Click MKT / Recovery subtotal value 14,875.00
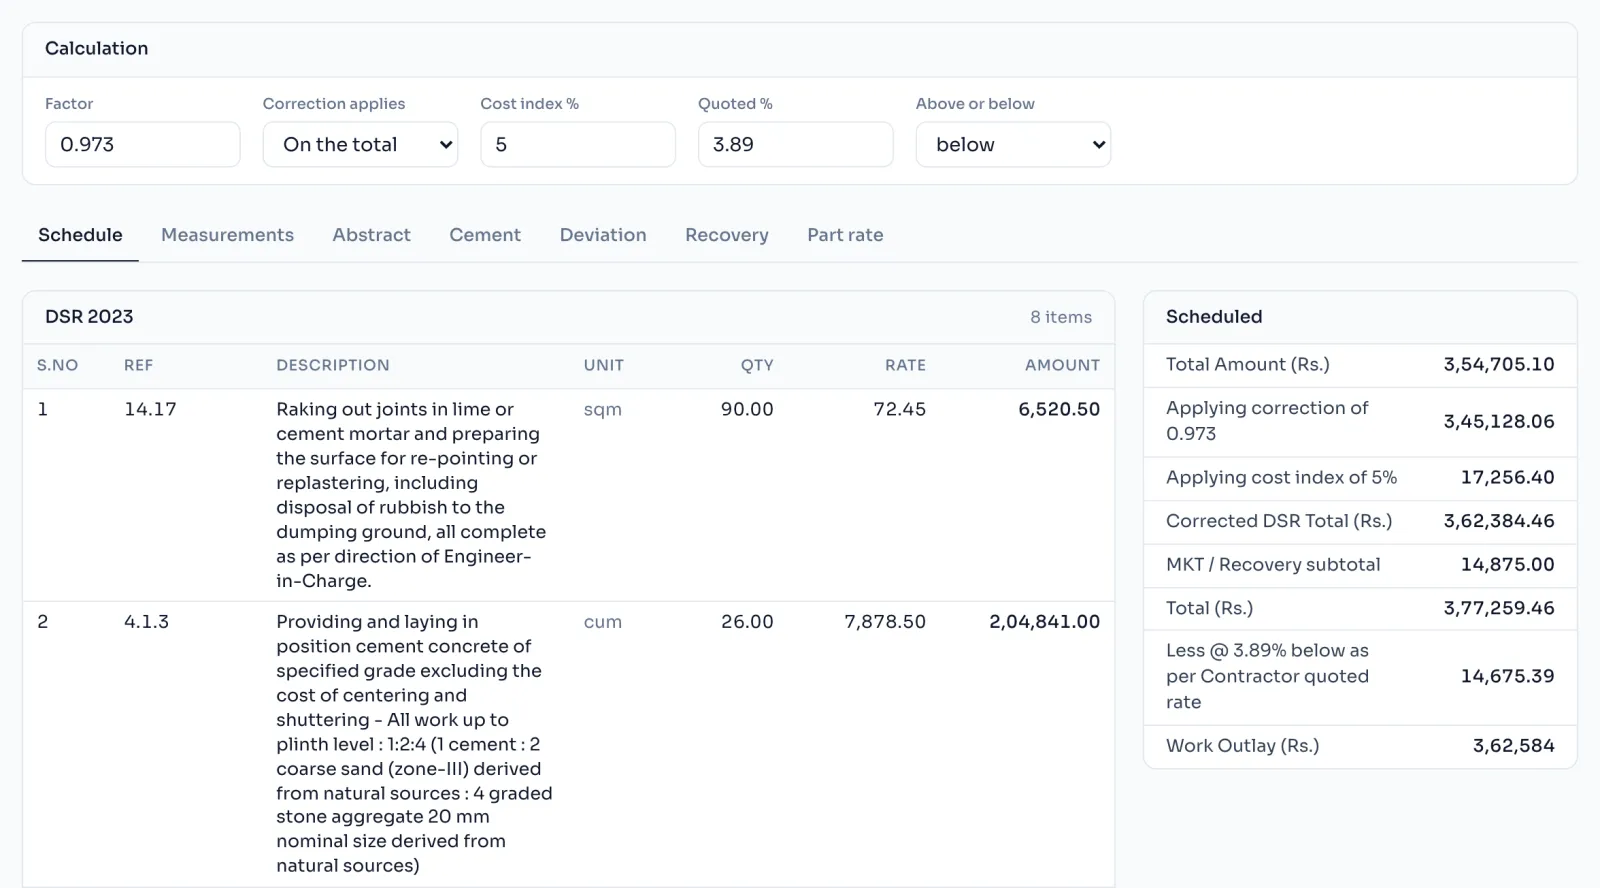This screenshot has width=1600, height=888. (x=1507, y=565)
